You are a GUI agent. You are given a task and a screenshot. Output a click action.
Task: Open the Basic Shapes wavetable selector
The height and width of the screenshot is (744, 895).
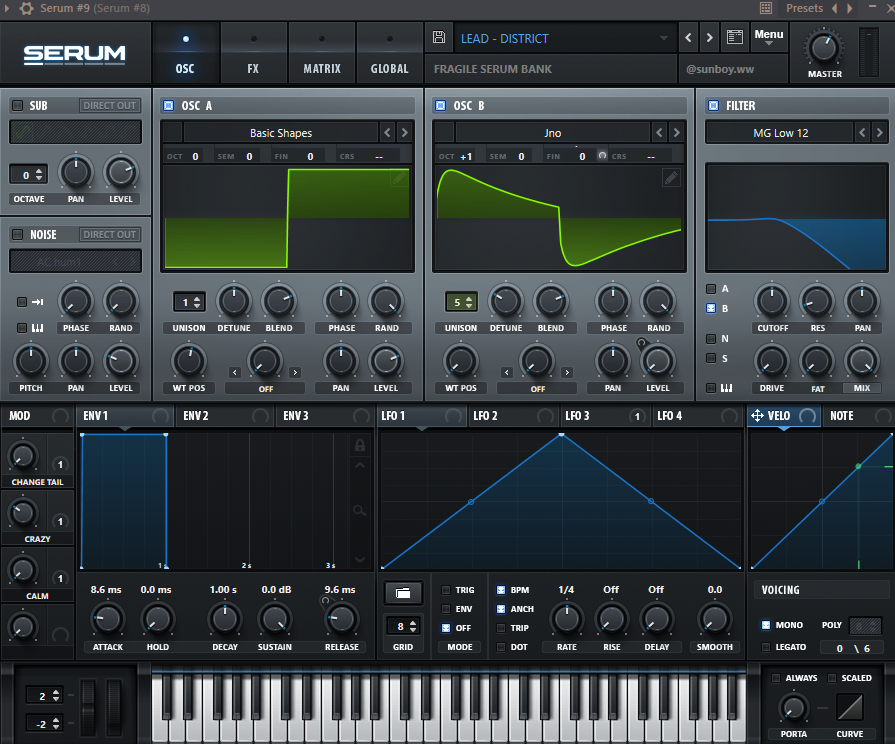[281, 133]
